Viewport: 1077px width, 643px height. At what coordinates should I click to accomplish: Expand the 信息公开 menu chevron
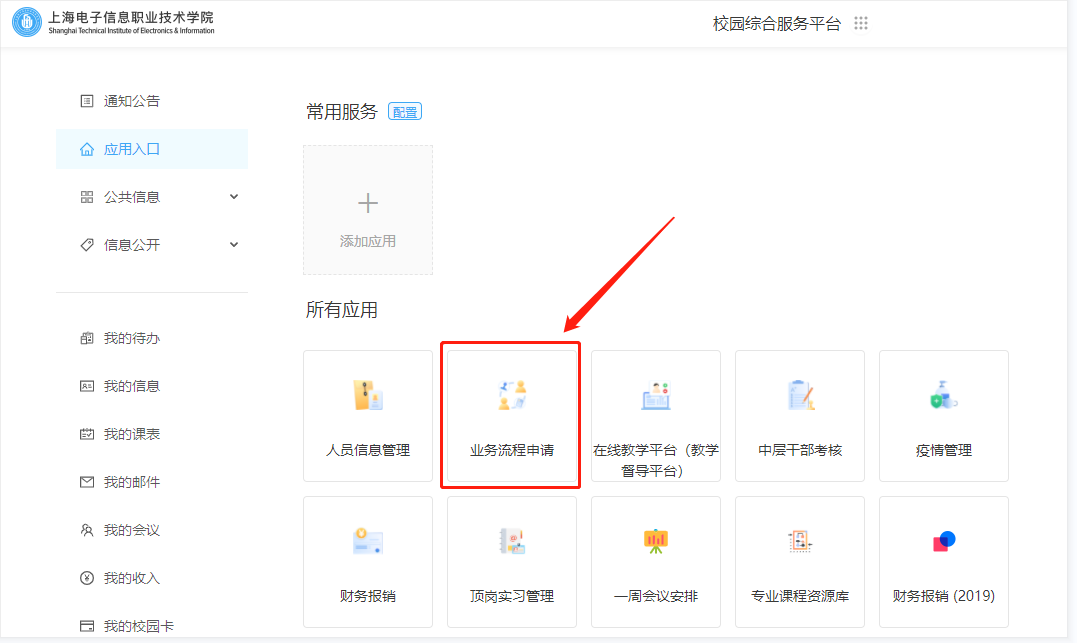pyautogui.click(x=234, y=245)
